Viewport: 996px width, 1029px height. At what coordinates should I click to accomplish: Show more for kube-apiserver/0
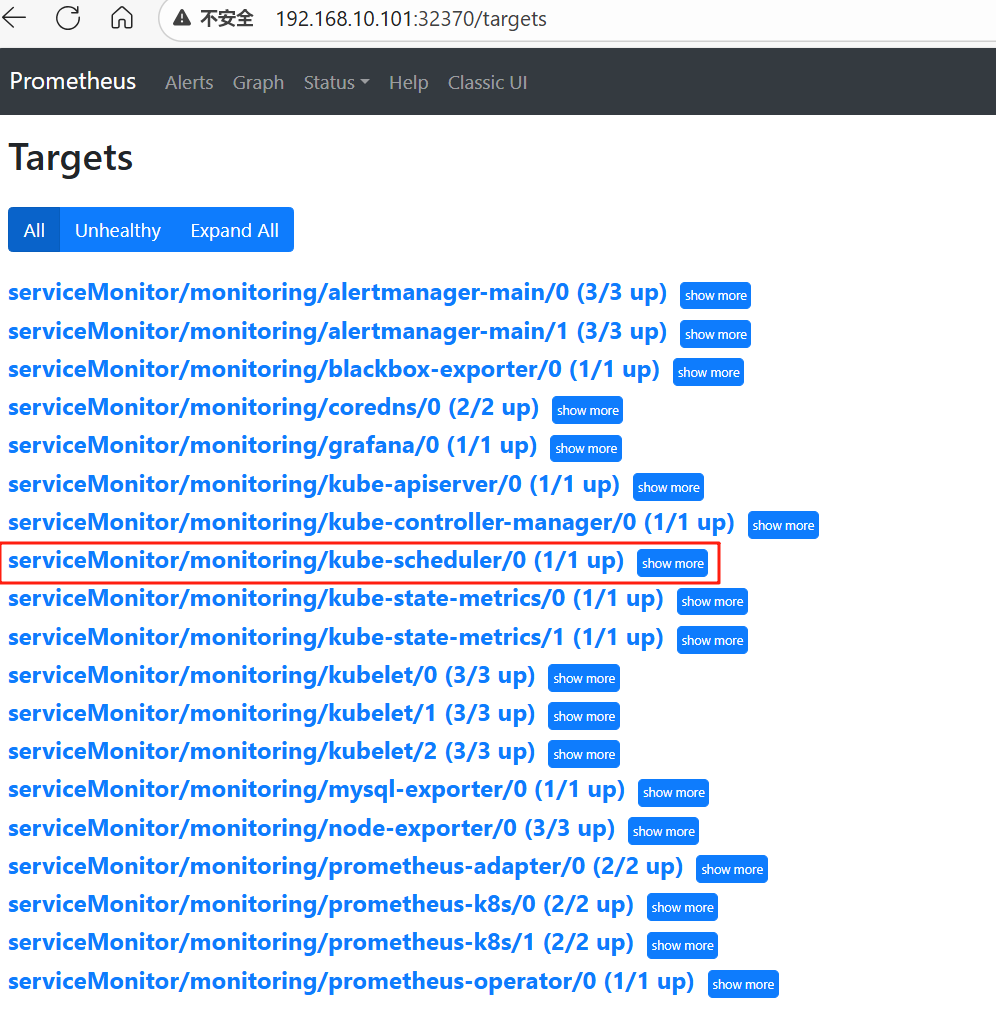(x=668, y=487)
